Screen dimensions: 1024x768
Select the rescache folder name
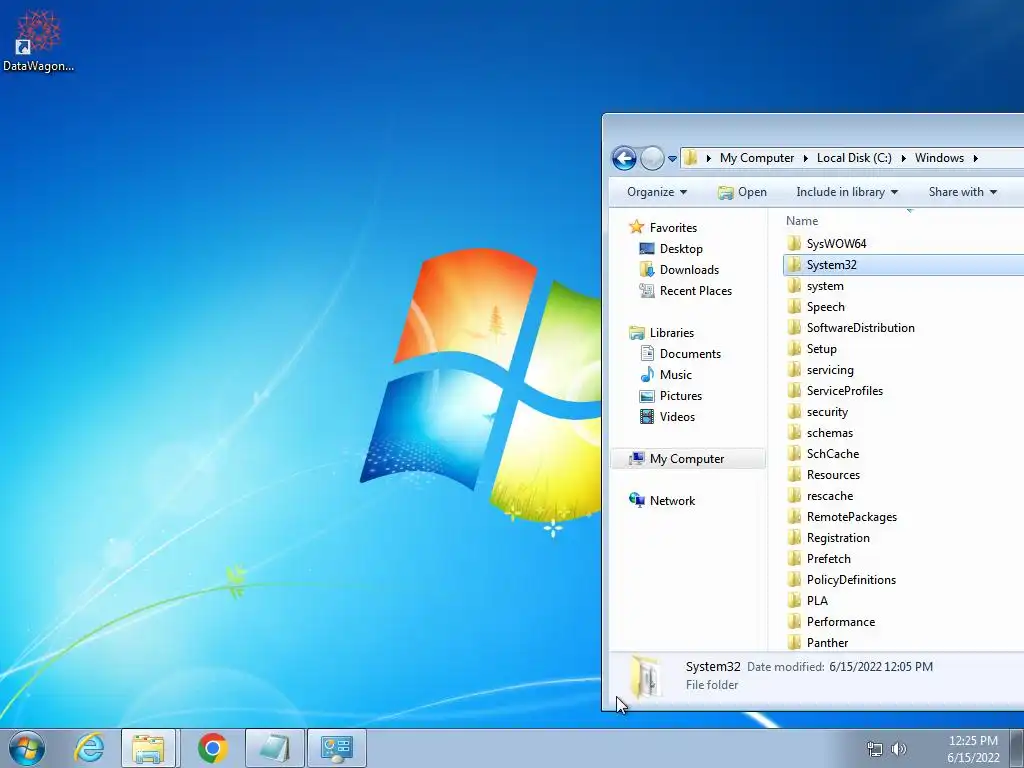(829, 496)
